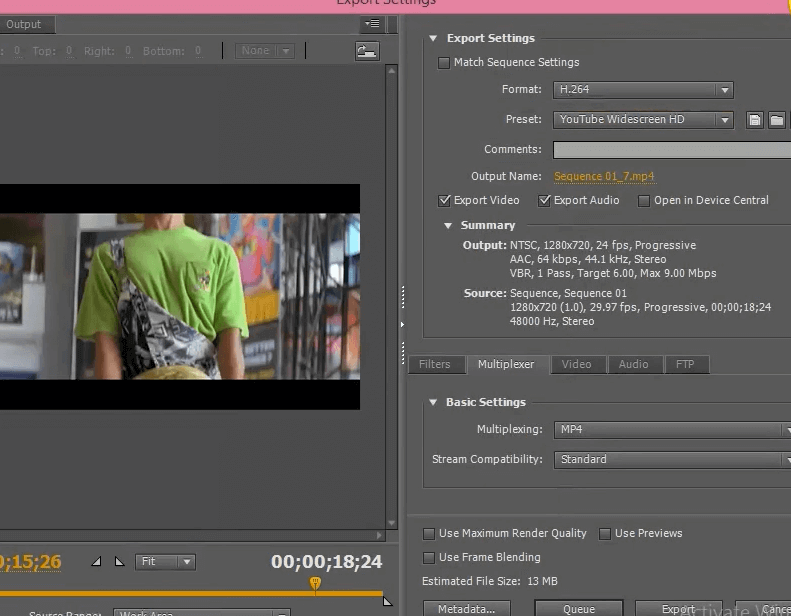Screen dimensions: 791x616
Task: Open the Output panel flyout menu icon
Action: [372, 24]
